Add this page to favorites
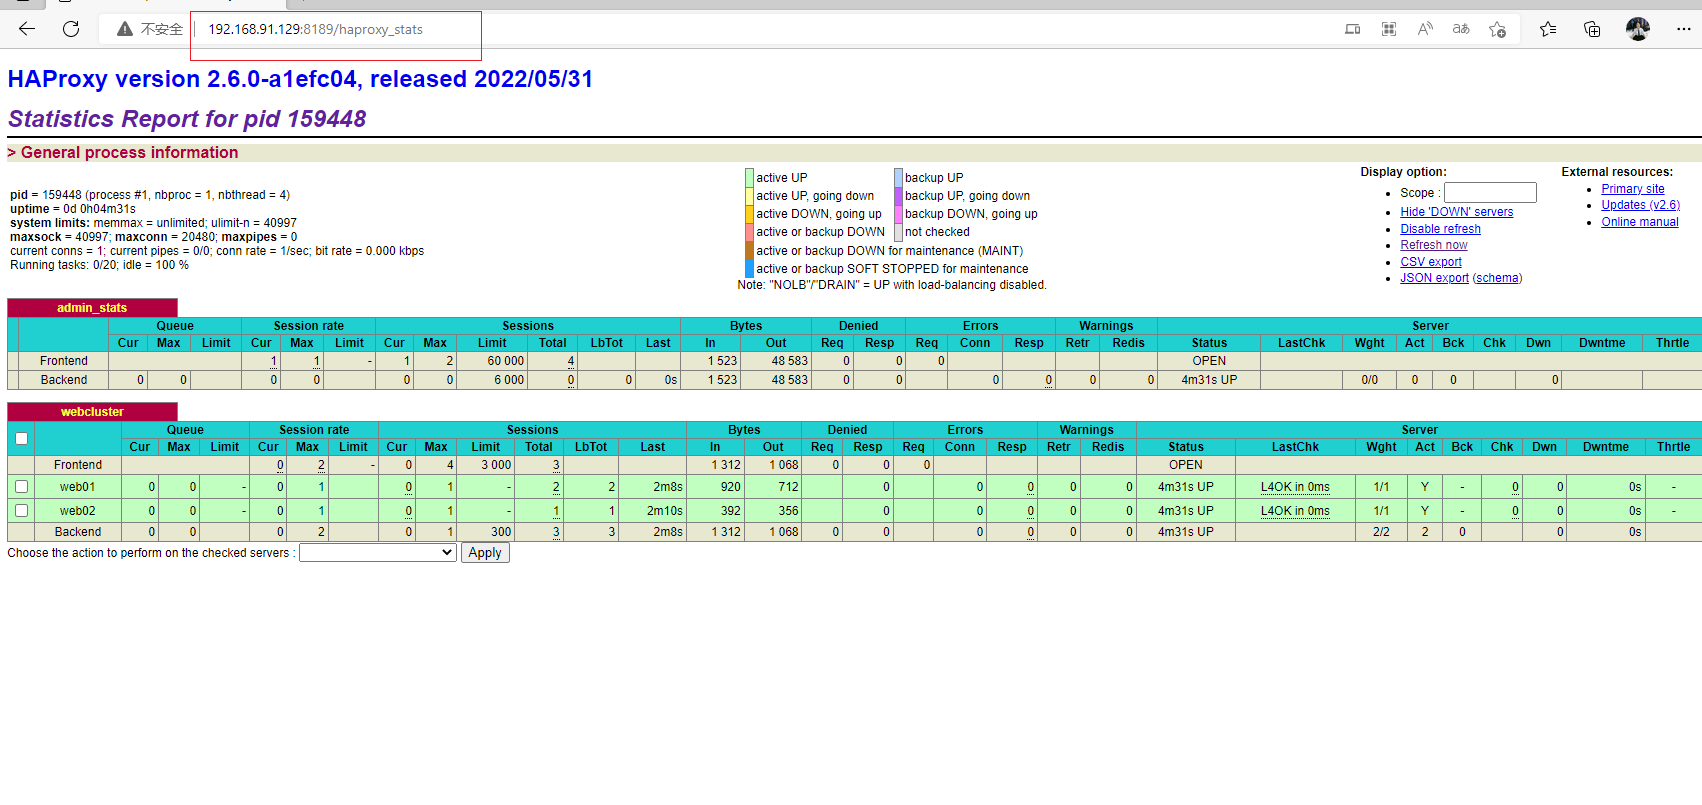The height and width of the screenshot is (805, 1702). coord(1497,29)
